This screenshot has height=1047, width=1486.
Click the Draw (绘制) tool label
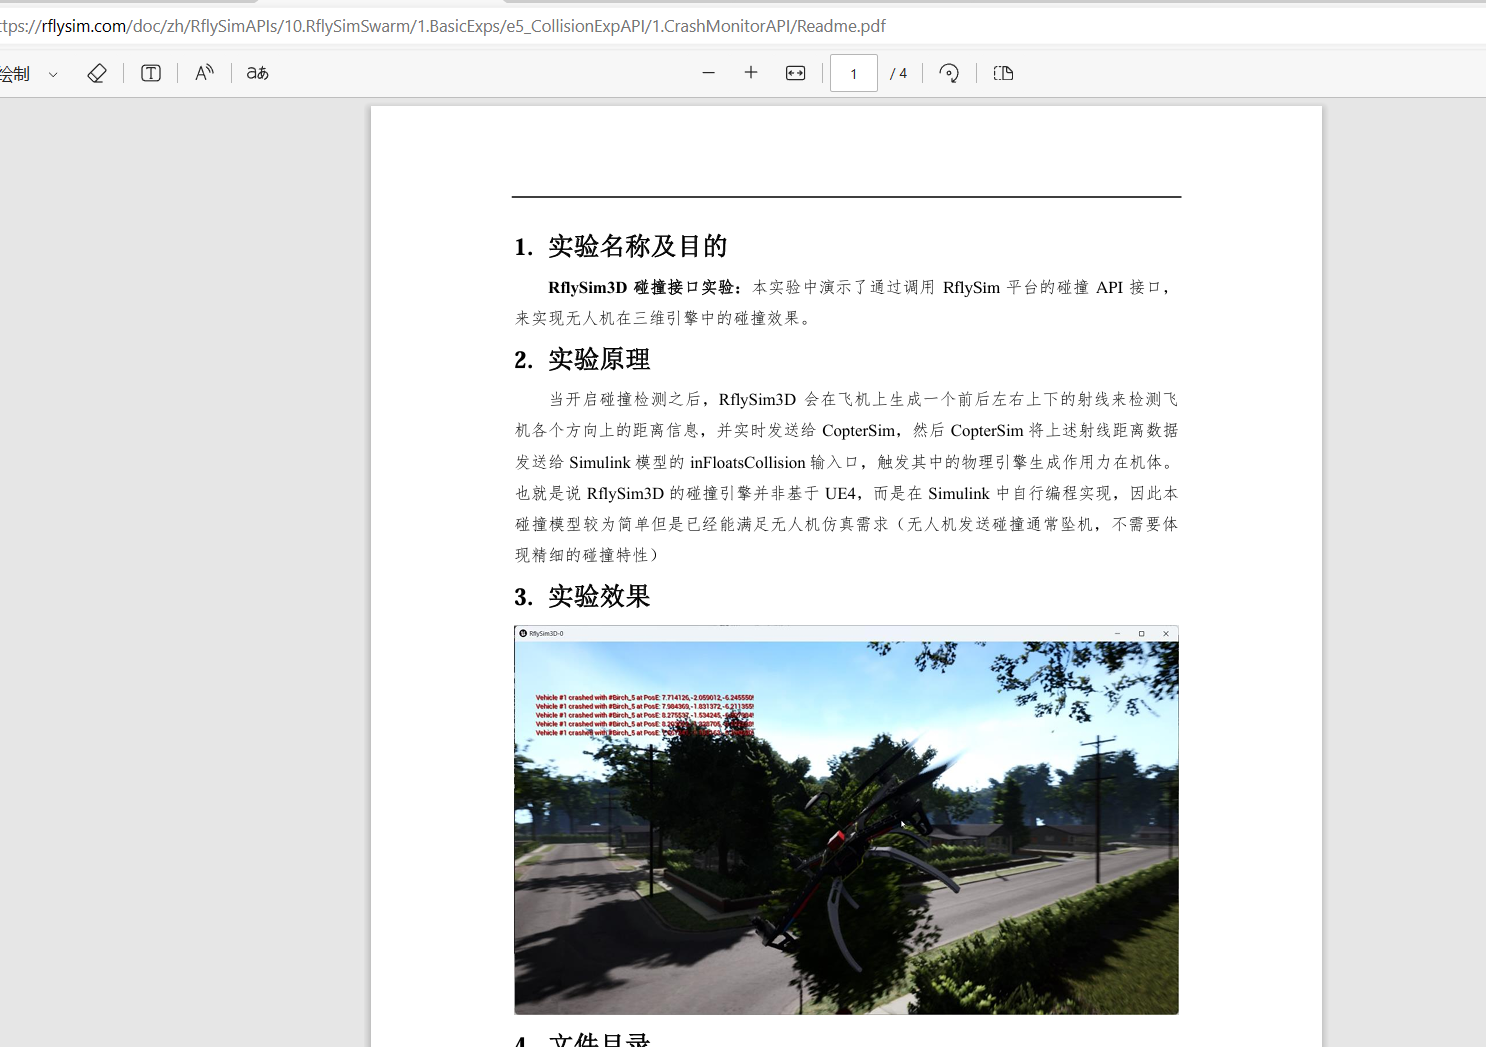coord(15,74)
